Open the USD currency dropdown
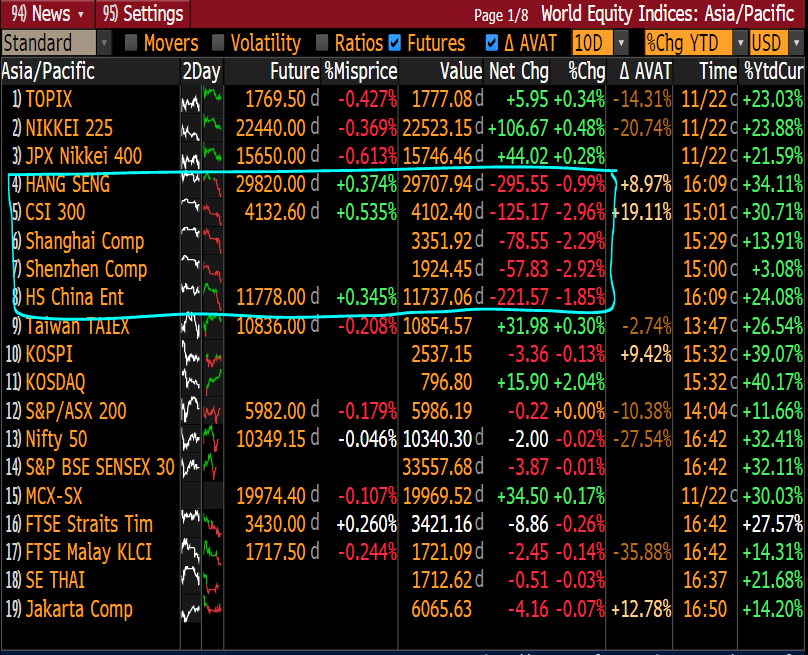Screen dimensions: 808x655 tap(796, 43)
